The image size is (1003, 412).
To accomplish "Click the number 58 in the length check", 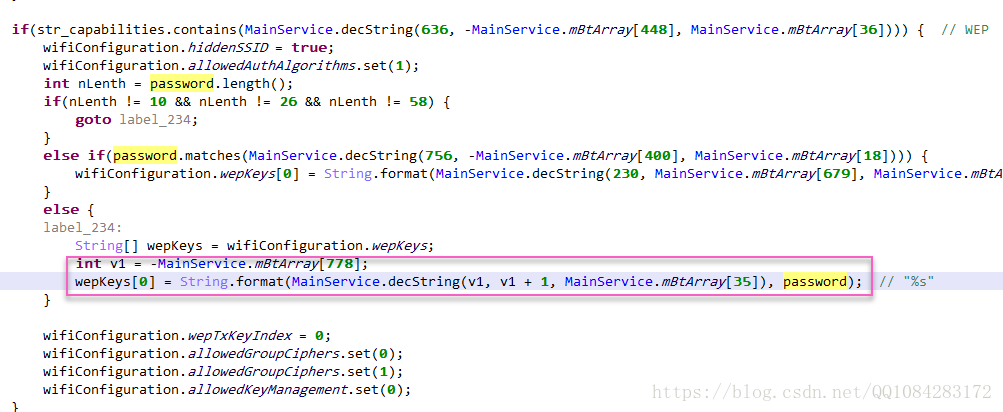I will (418, 101).
